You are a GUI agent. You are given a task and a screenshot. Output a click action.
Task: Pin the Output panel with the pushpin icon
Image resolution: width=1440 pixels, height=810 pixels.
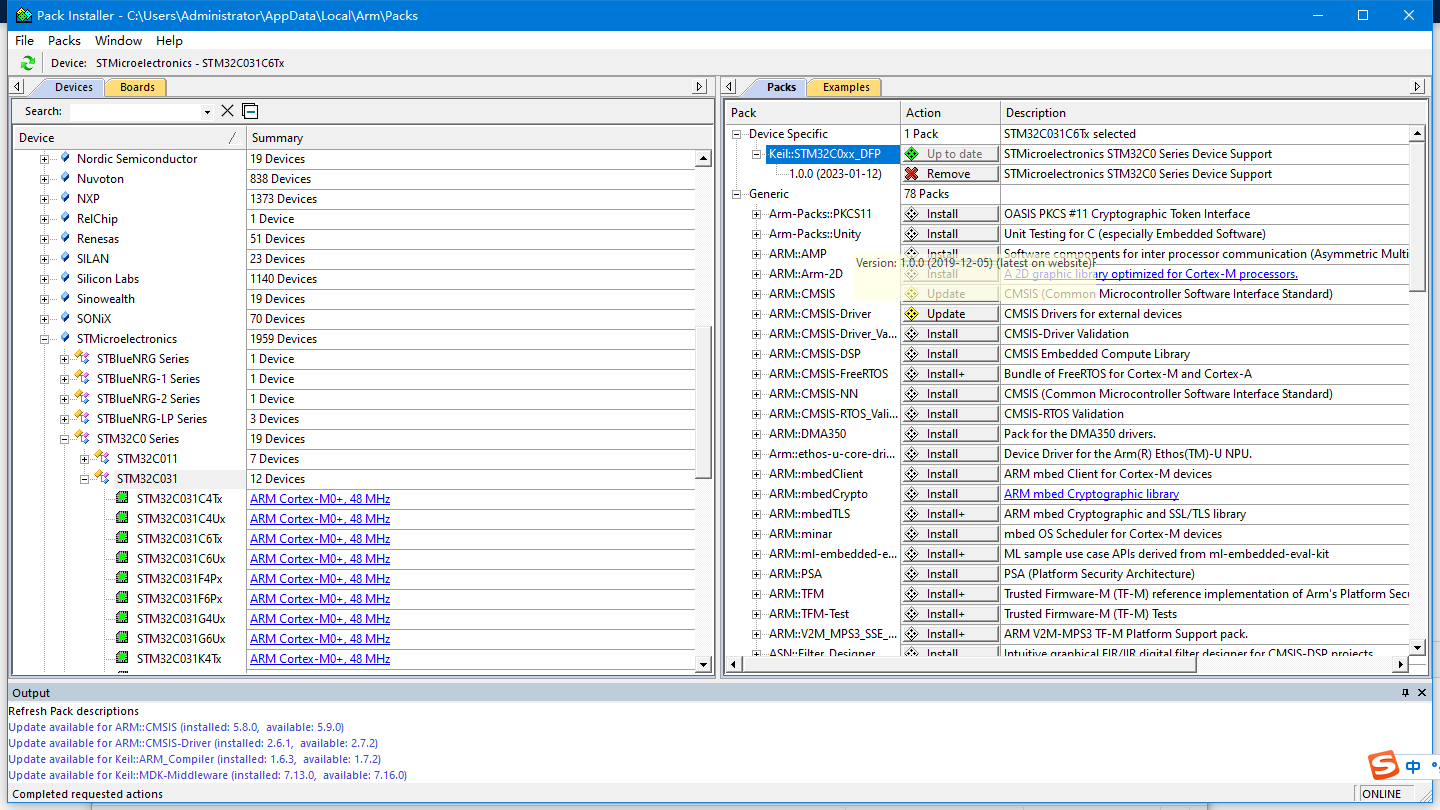click(x=1405, y=693)
